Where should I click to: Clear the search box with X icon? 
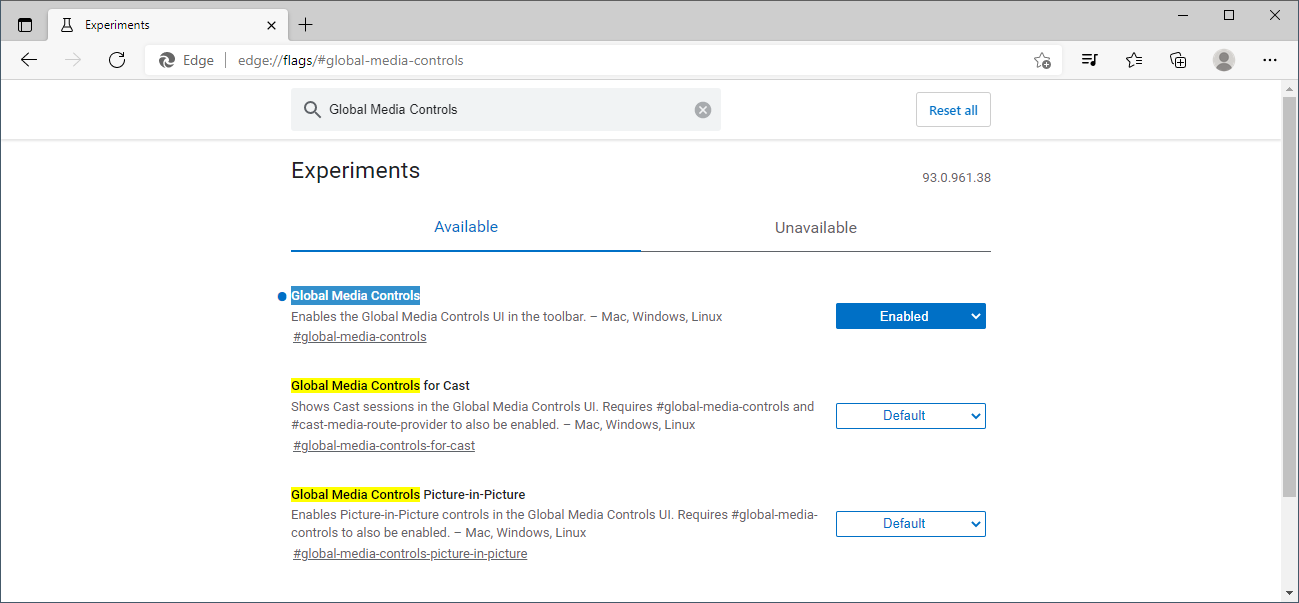703,110
